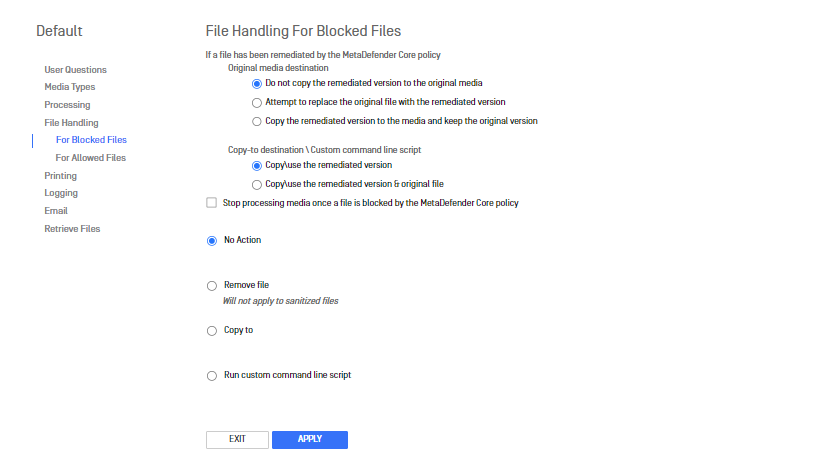Navigate to Logging settings
This screenshot has width=818, height=466.
point(61,193)
